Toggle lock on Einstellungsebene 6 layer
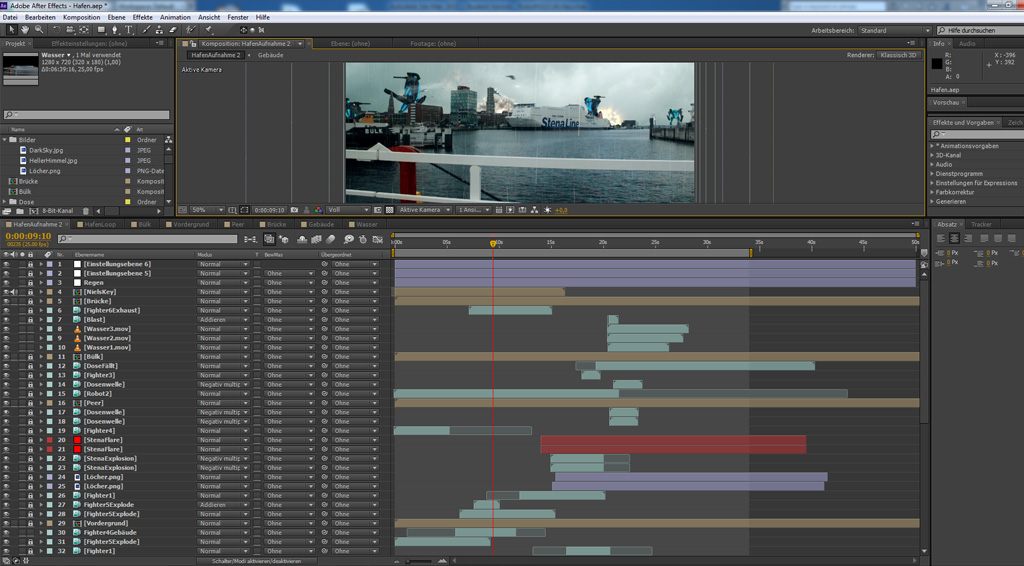Screen dimensions: 1024x566 30,264
